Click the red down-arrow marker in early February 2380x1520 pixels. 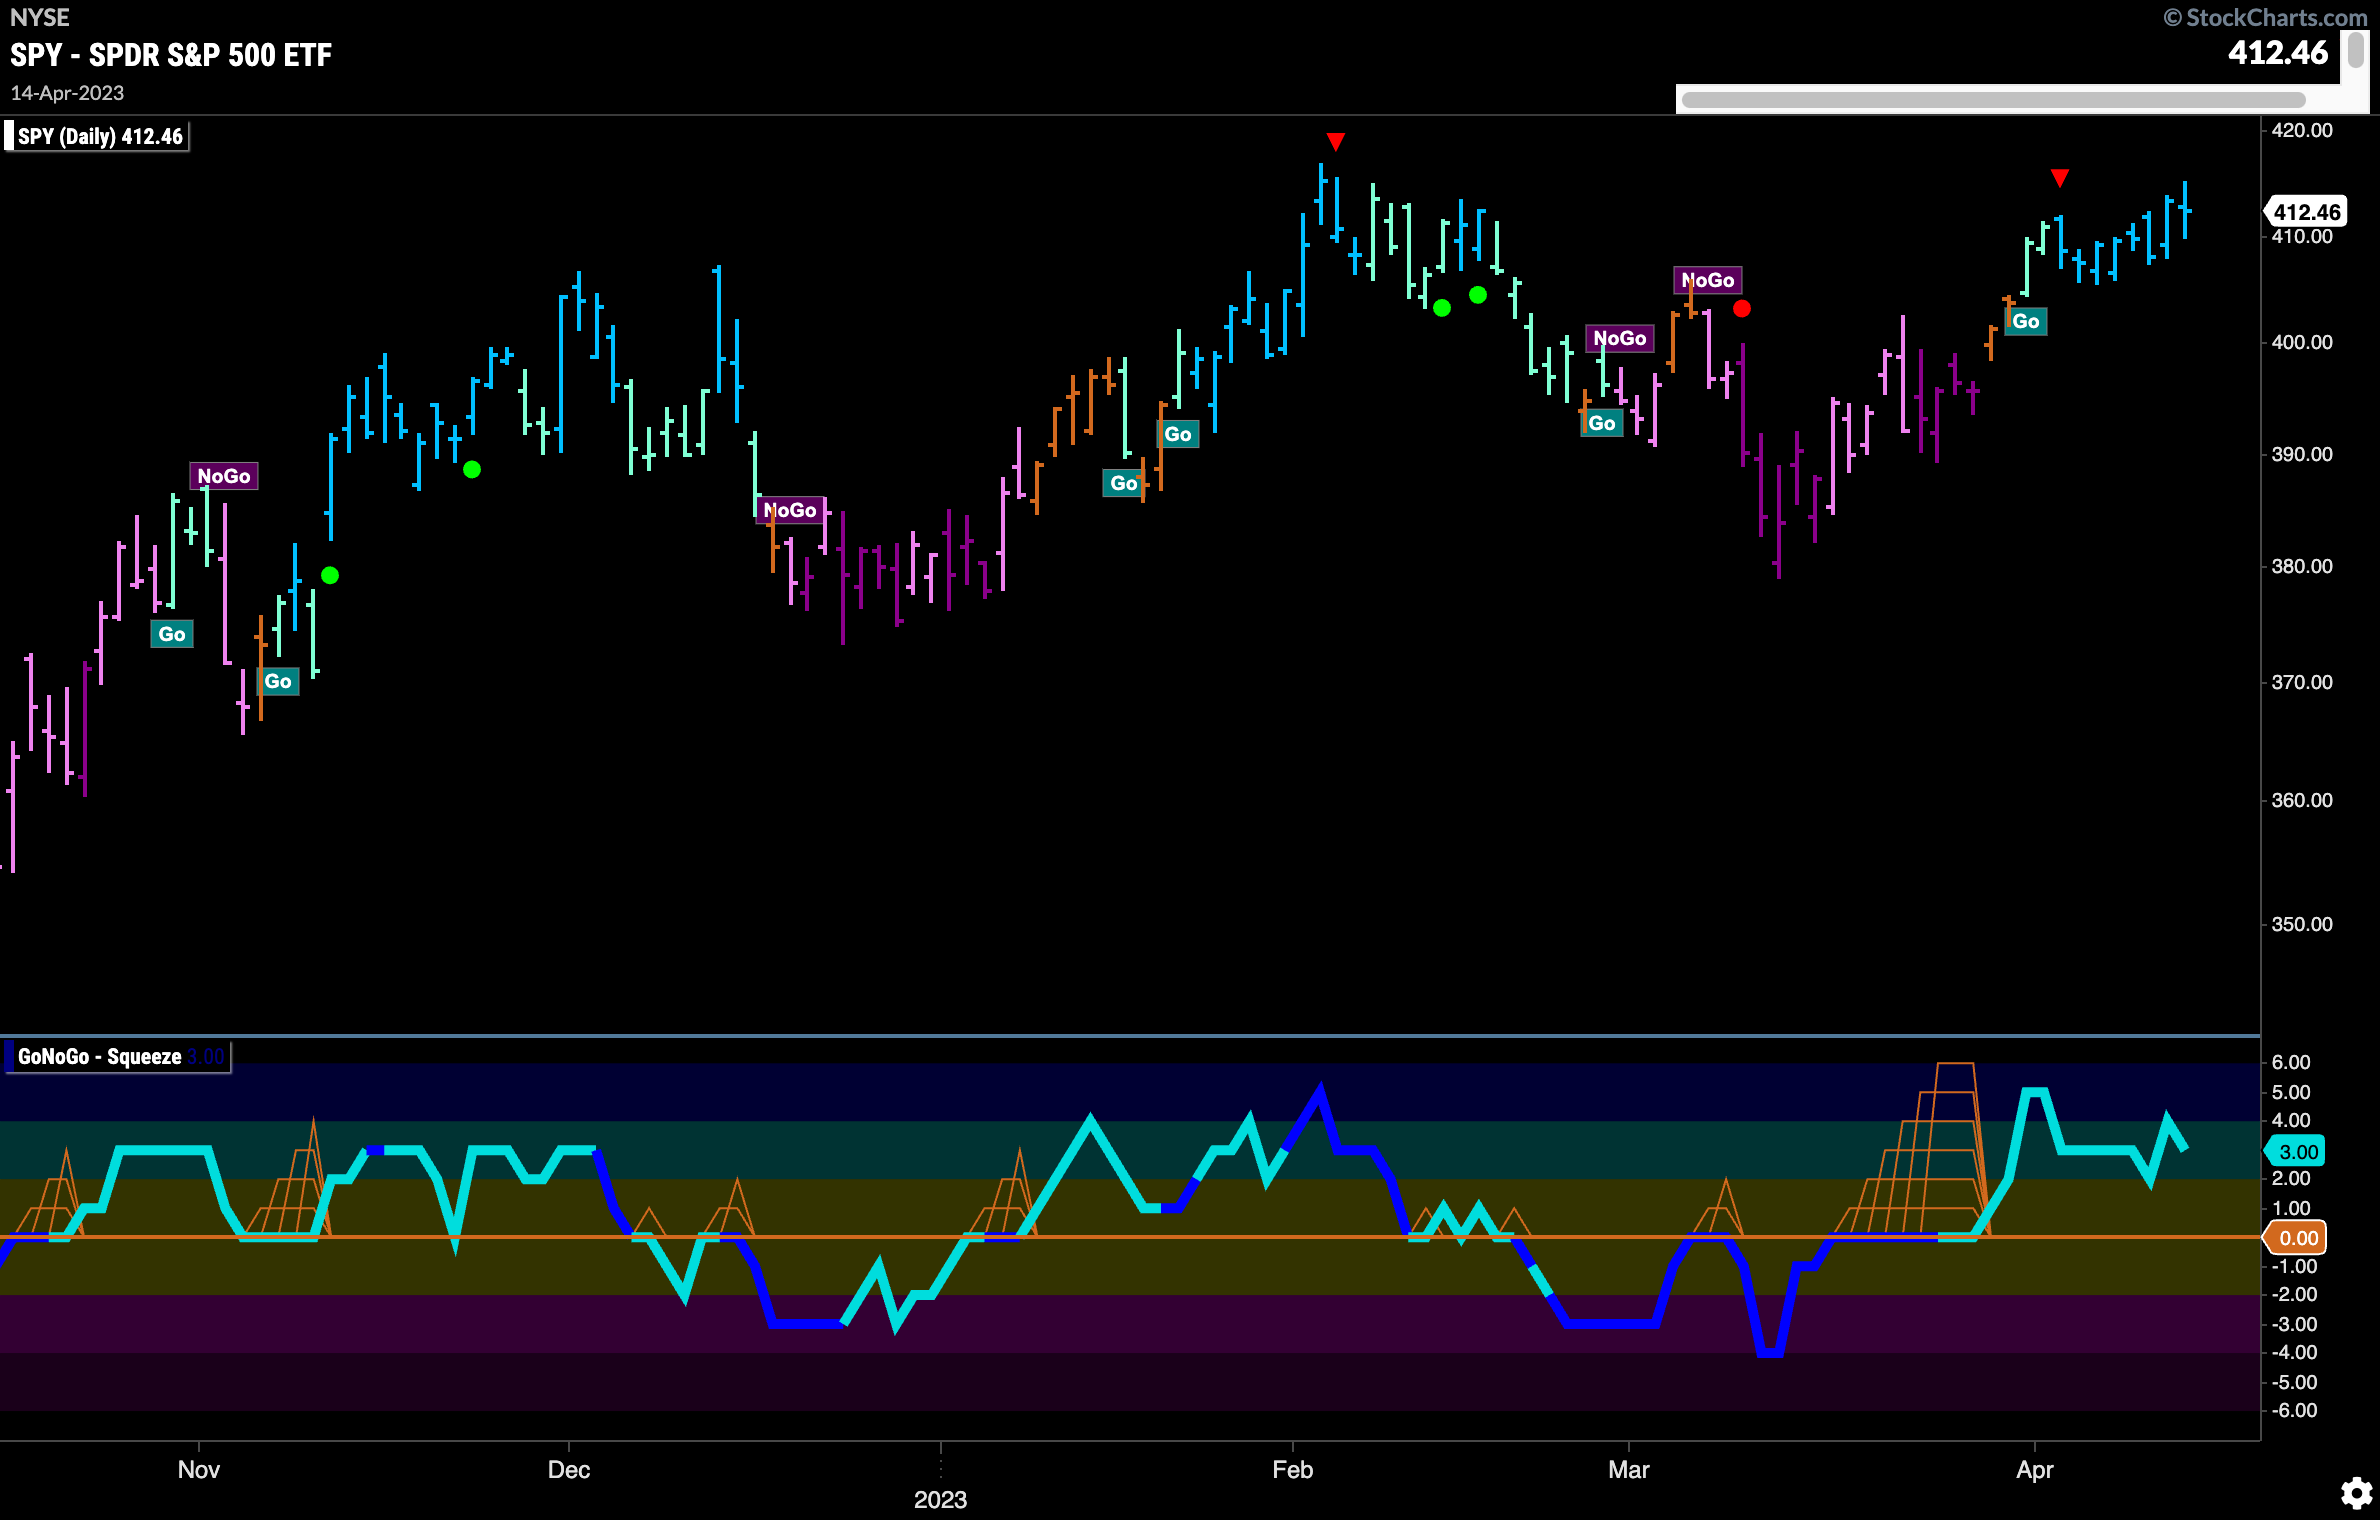(1335, 142)
